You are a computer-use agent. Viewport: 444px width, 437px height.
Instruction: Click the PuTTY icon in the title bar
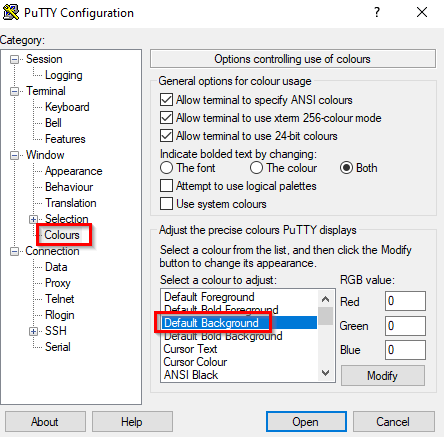(x=11, y=12)
